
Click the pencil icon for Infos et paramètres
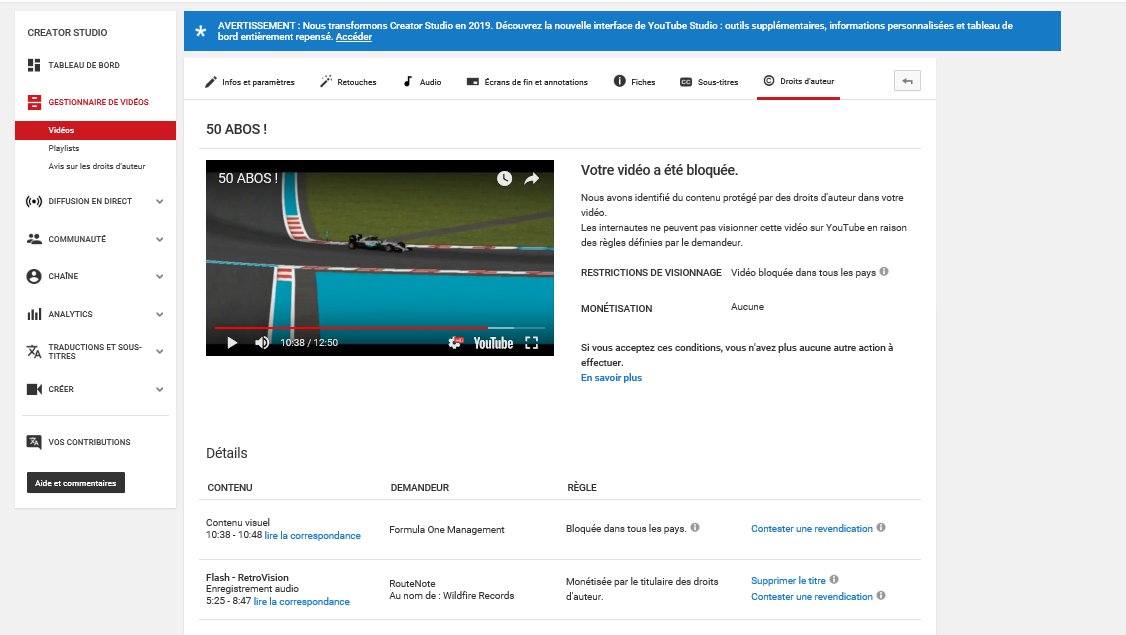click(x=210, y=82)
